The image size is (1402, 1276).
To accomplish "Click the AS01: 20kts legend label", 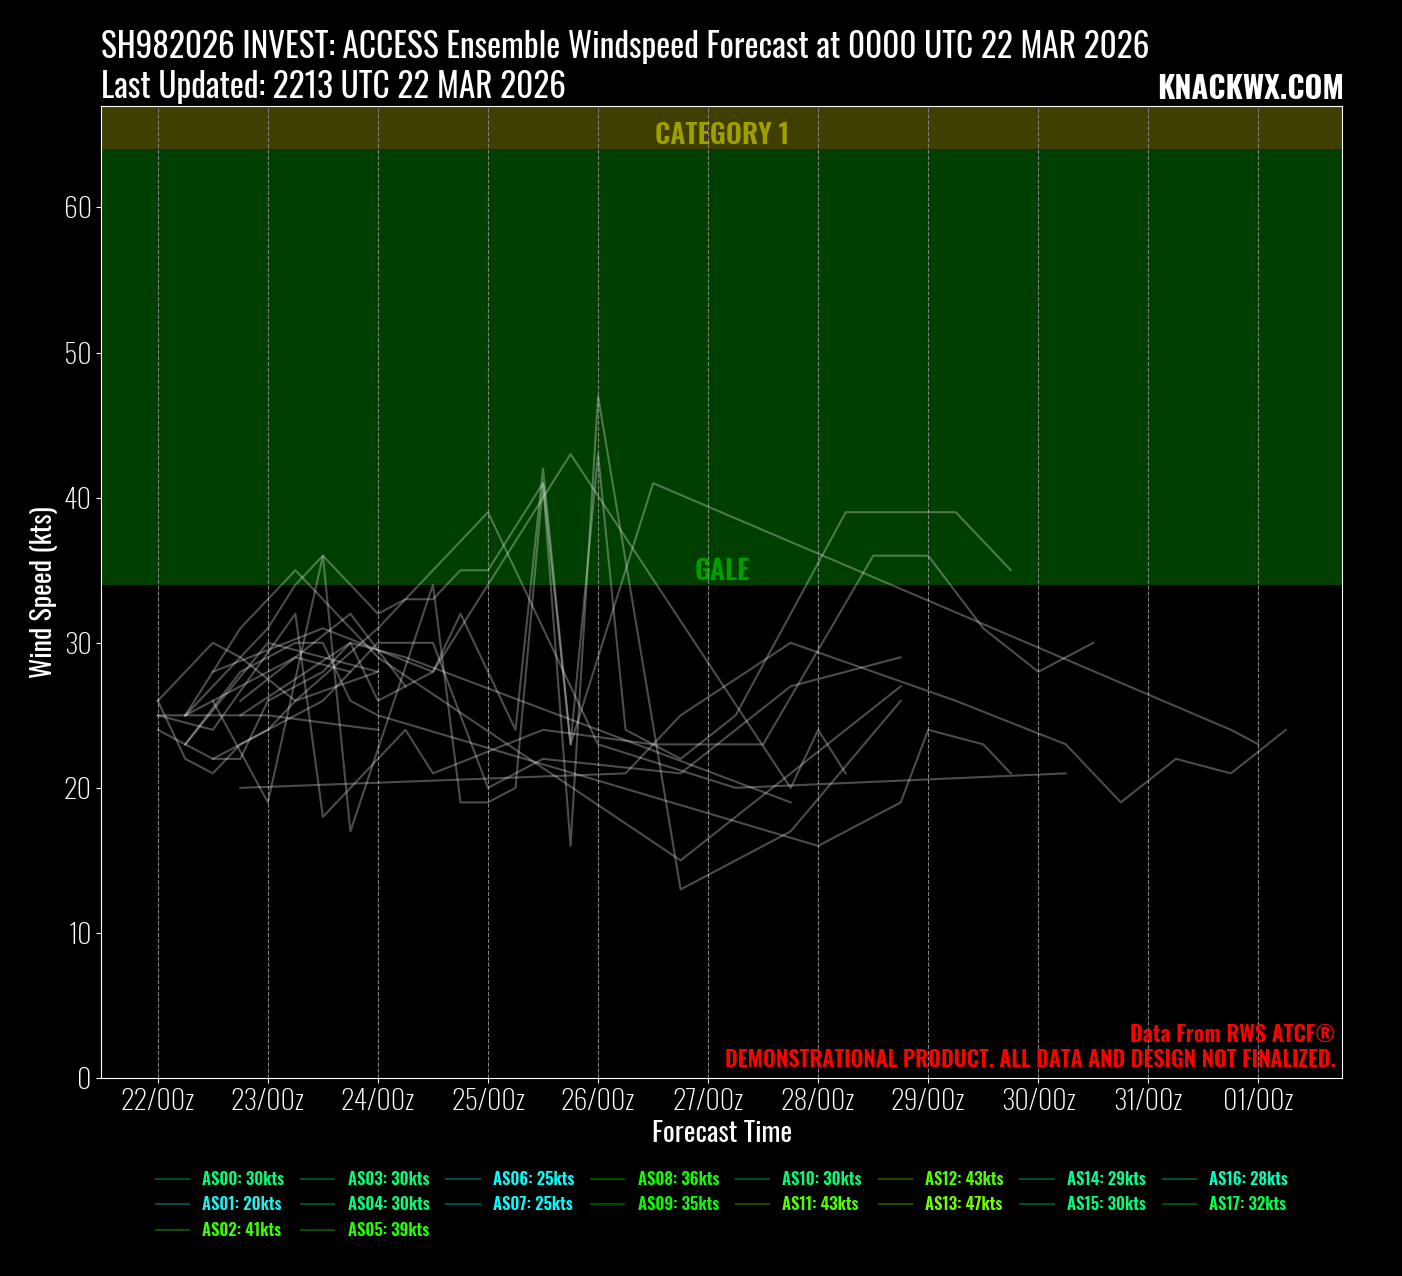I will tap(242, 1204).
